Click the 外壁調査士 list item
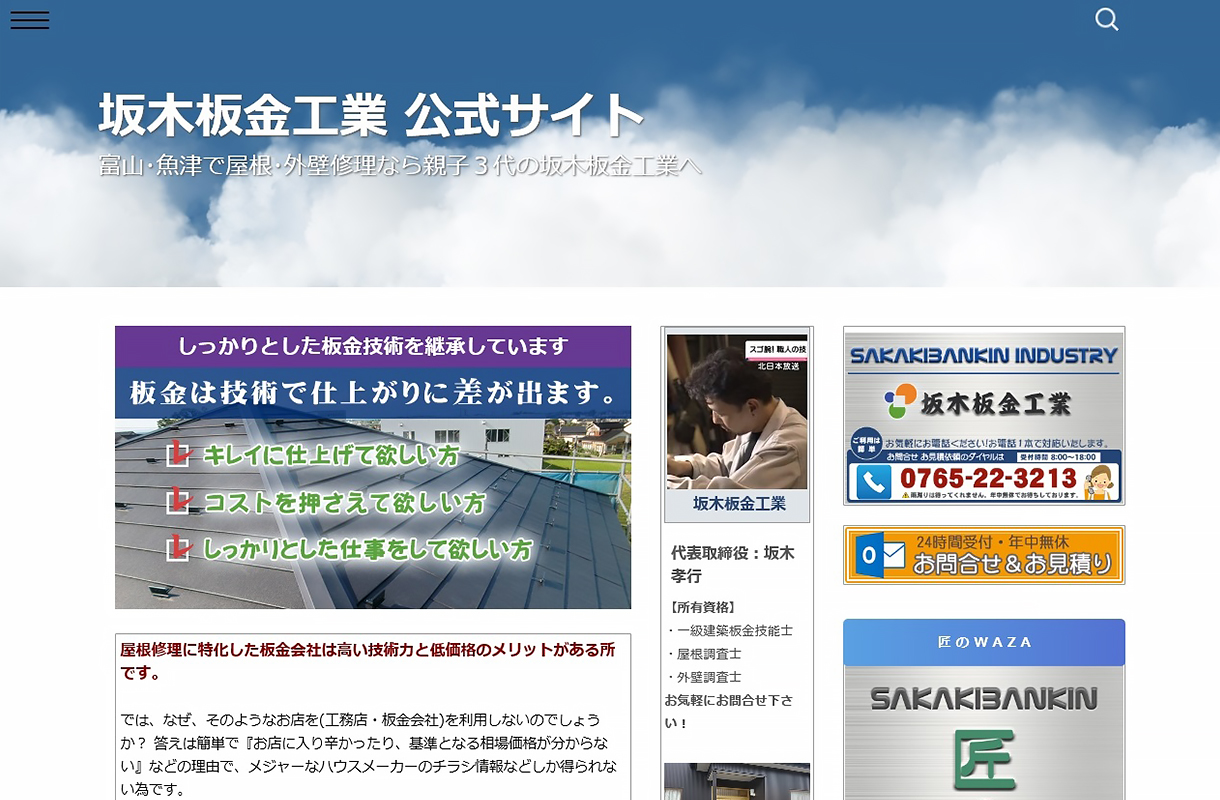The image size is (1220, 800). pos(704,677)
